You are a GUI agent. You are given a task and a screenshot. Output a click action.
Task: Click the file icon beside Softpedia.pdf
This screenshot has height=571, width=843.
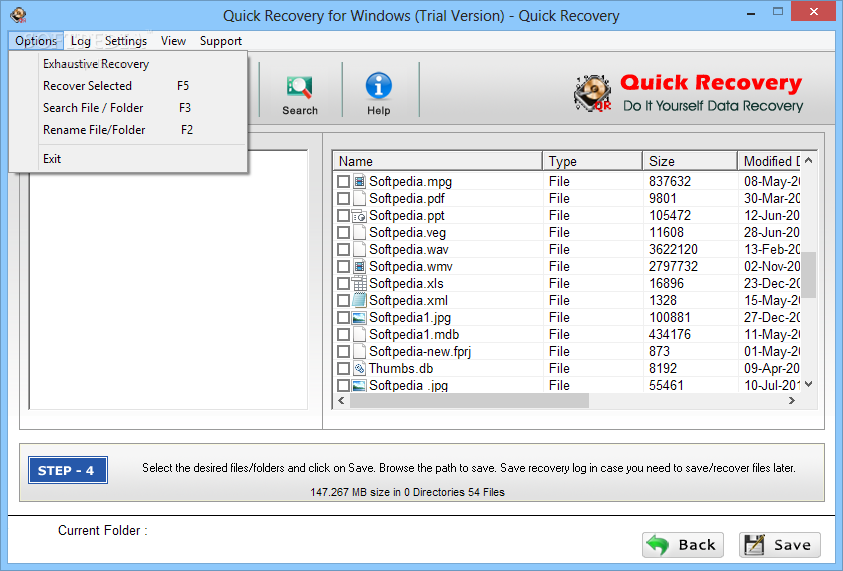[360, 198]
